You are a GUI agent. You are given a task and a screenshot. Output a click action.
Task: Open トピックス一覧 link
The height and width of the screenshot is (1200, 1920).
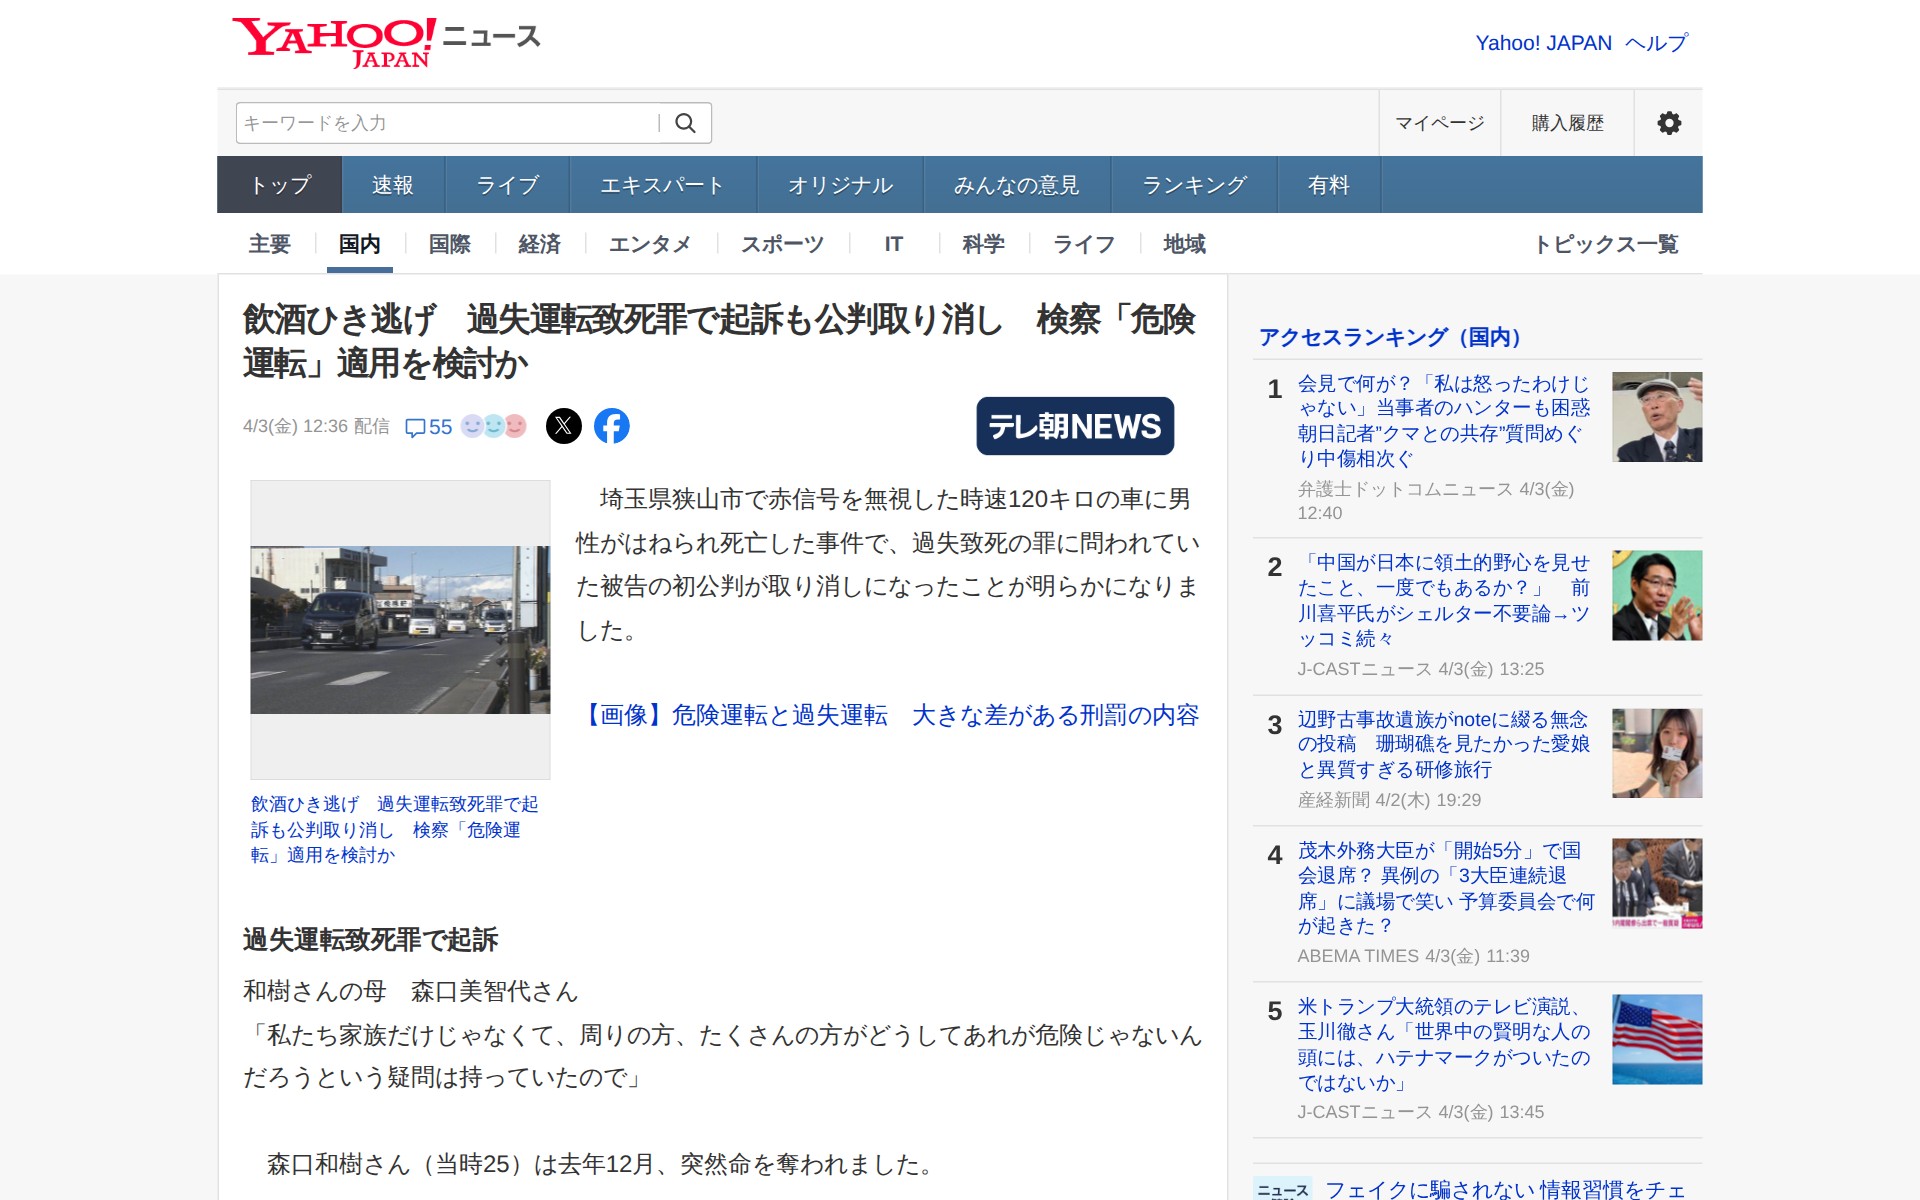pos(1606,244)
